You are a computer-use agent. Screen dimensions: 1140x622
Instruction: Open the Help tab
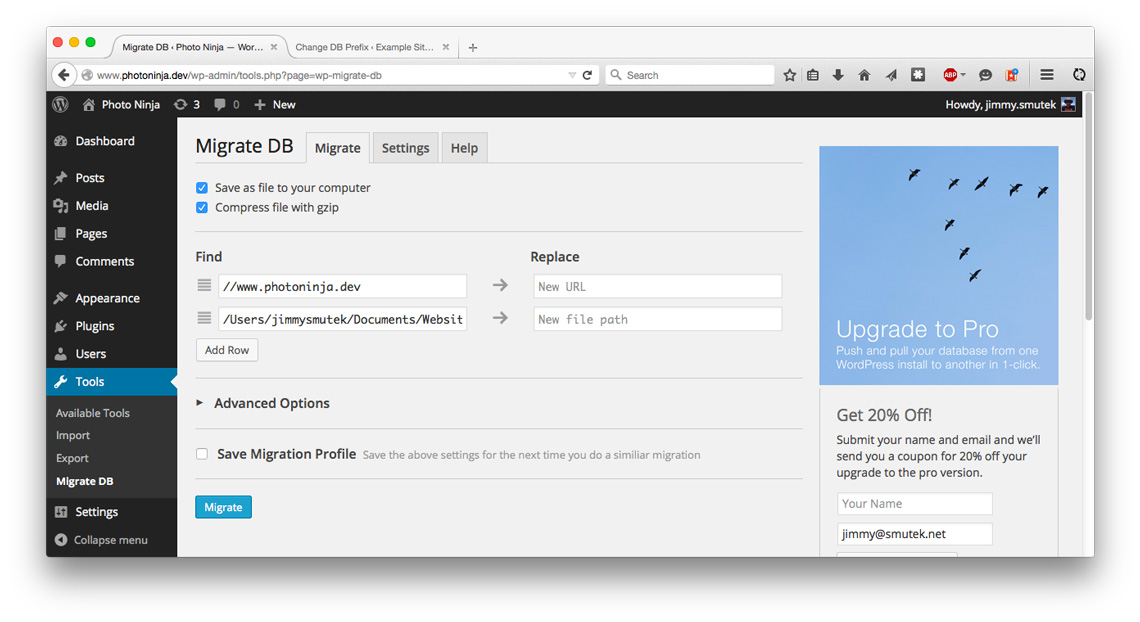tap(464, 148)
